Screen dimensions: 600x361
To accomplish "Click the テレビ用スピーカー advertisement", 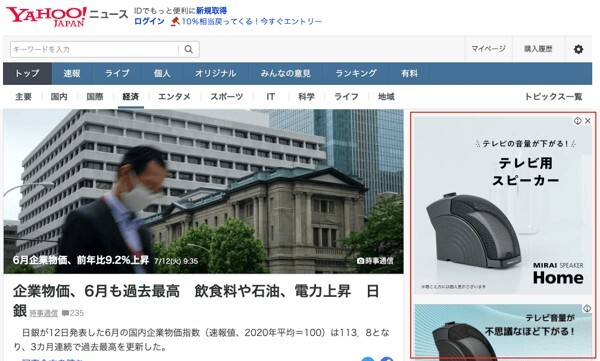I will [x=503, y=205].
